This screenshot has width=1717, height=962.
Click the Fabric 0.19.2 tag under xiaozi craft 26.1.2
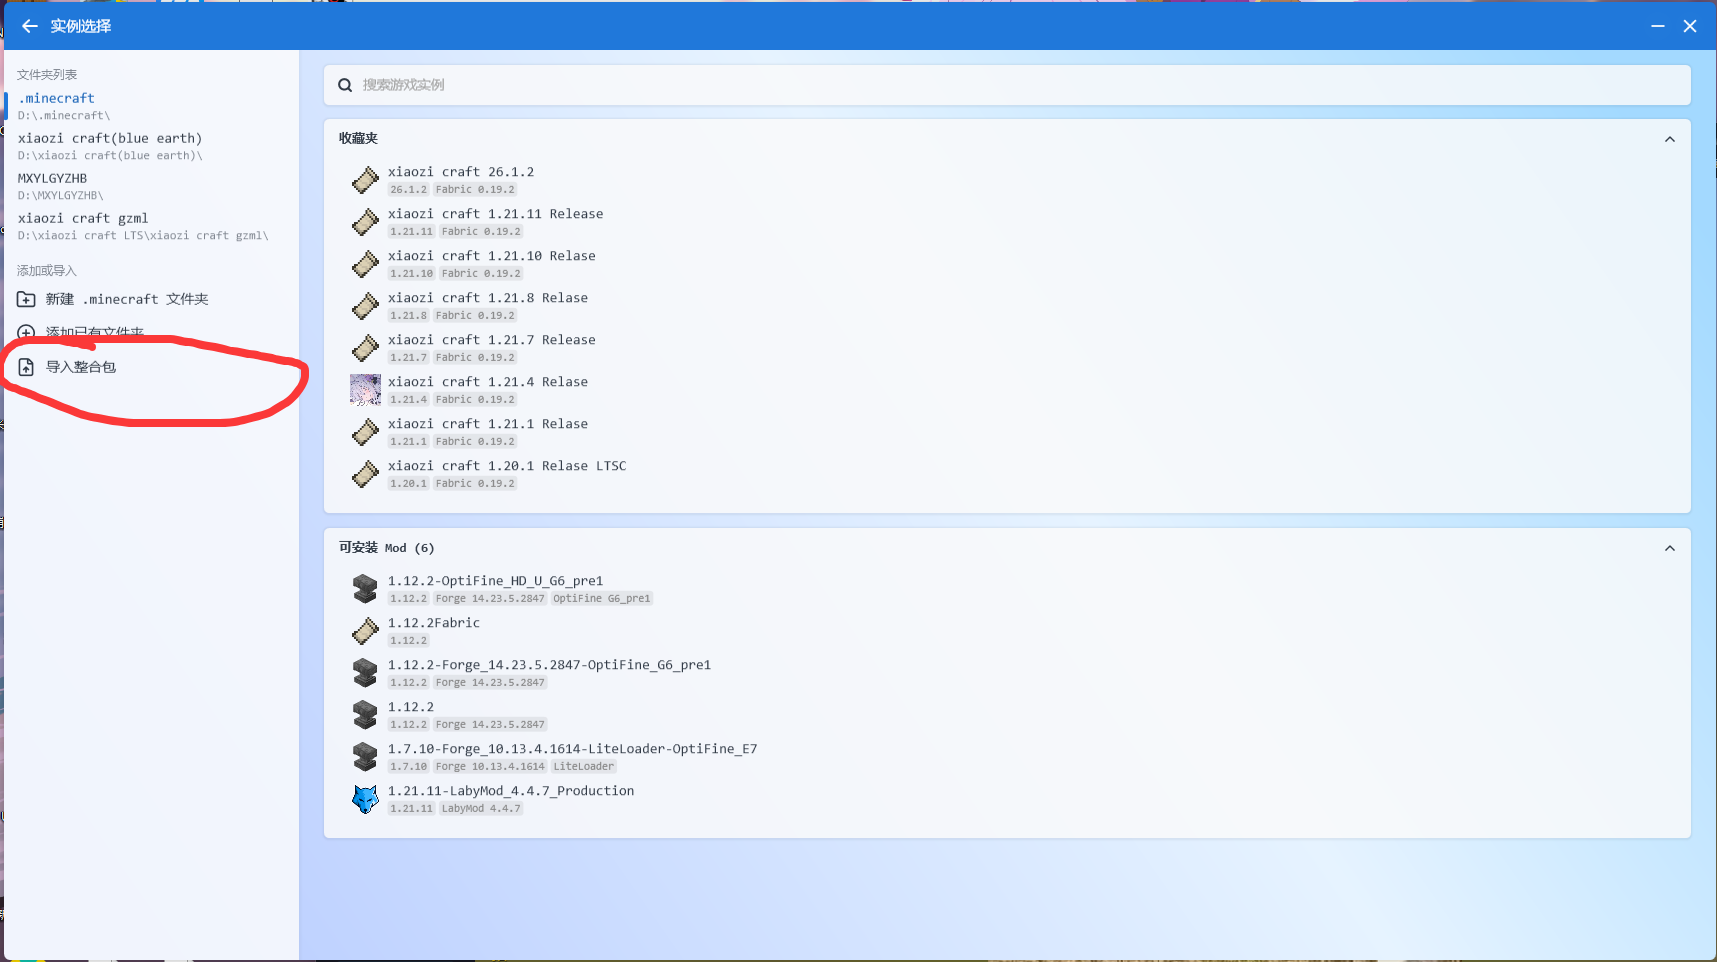pyautogui.click(x=475, y=190)
